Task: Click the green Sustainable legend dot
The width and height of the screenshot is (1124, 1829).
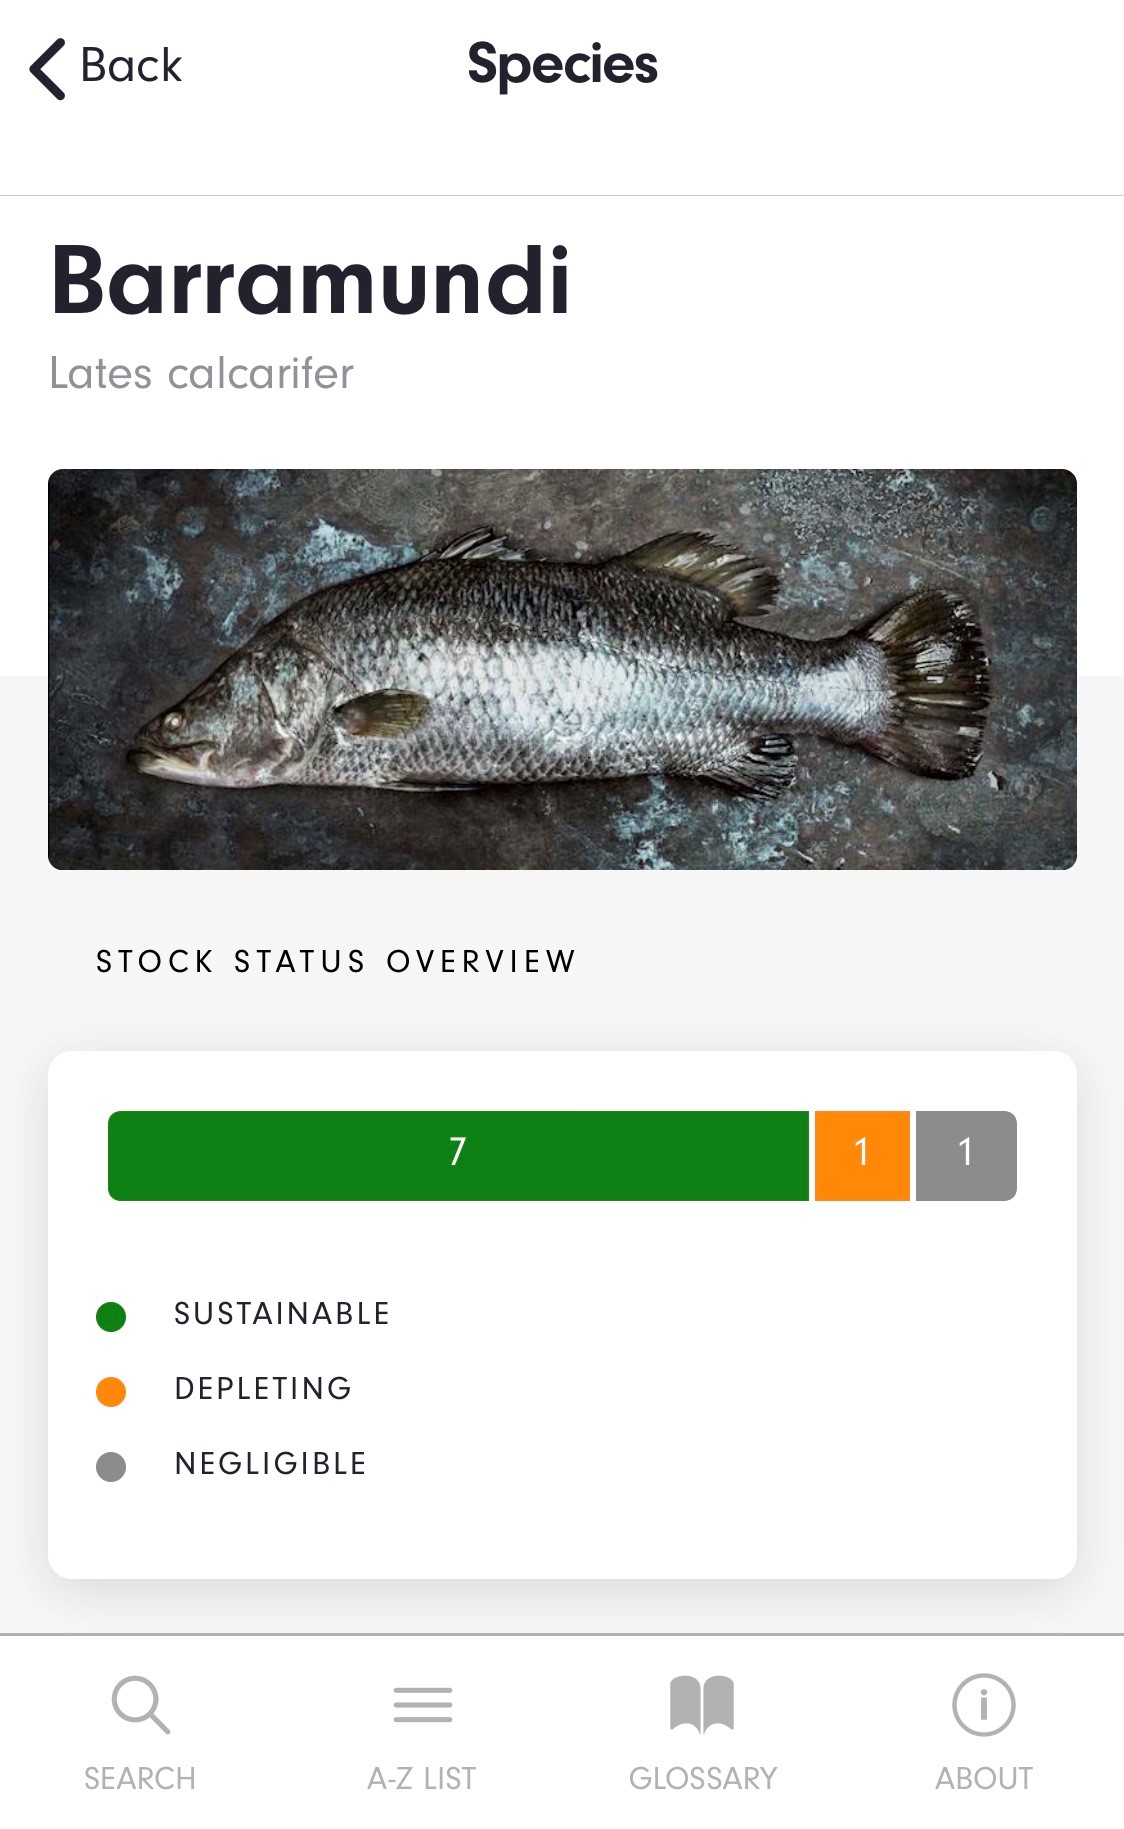Action: click(x=111, y=1317)
